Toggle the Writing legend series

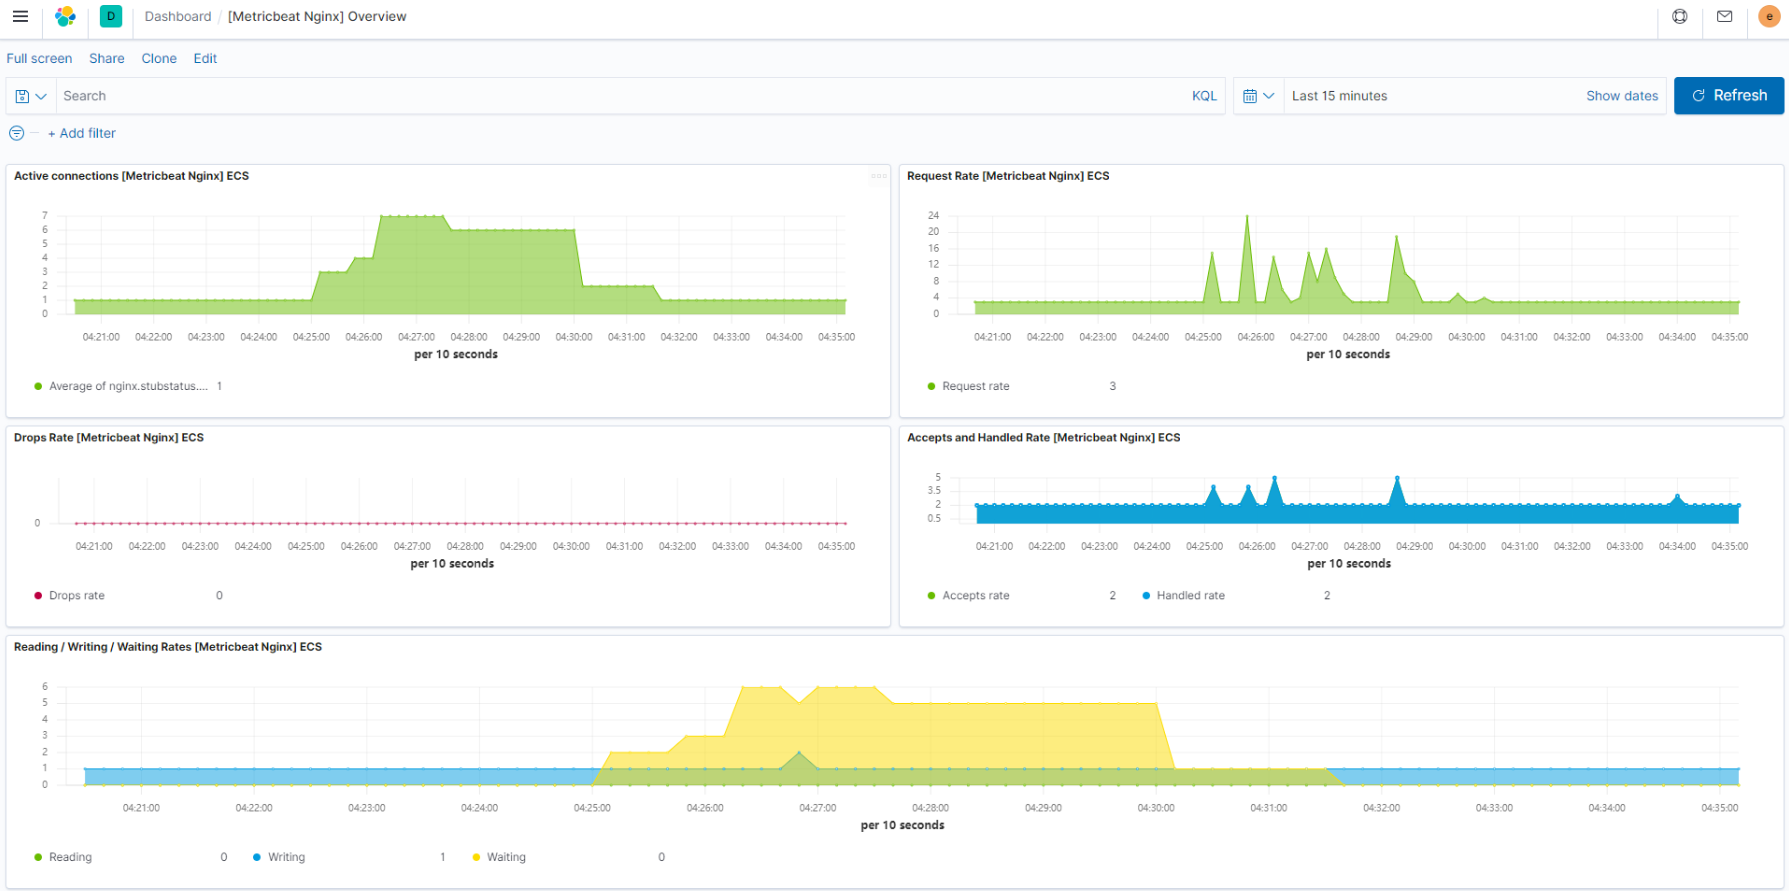pos(279,857)
